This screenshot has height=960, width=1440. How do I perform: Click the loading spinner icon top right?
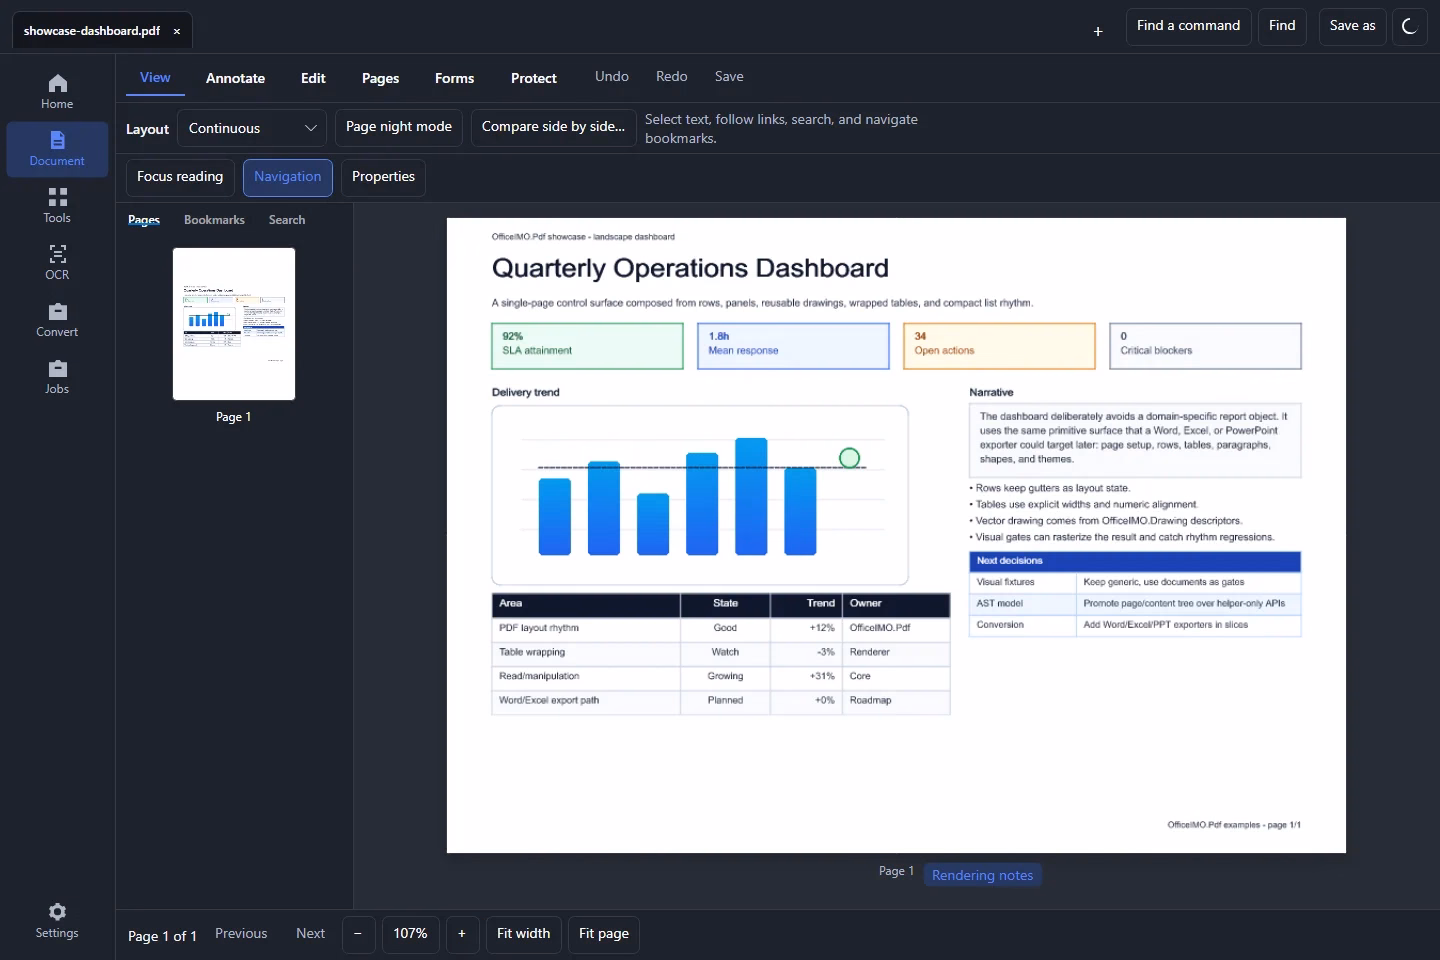point(1409,27)
